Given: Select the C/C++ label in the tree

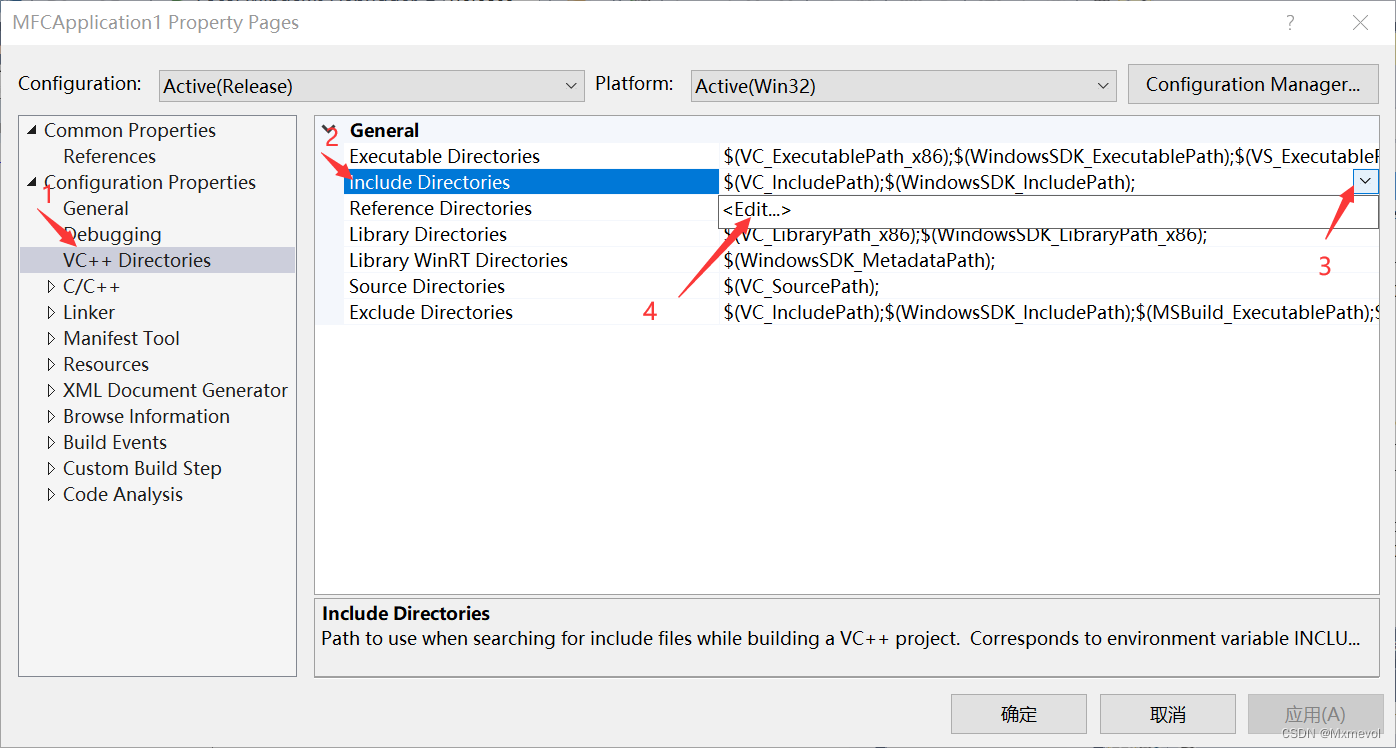Looking at the screenshot, I should (92, 286).
